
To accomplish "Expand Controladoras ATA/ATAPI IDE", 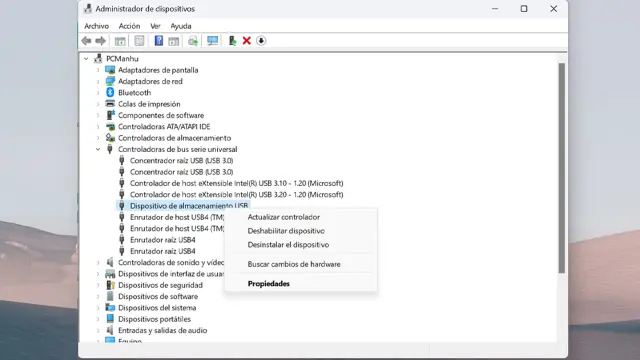I will pyautogui.click(x=98, y=127).
